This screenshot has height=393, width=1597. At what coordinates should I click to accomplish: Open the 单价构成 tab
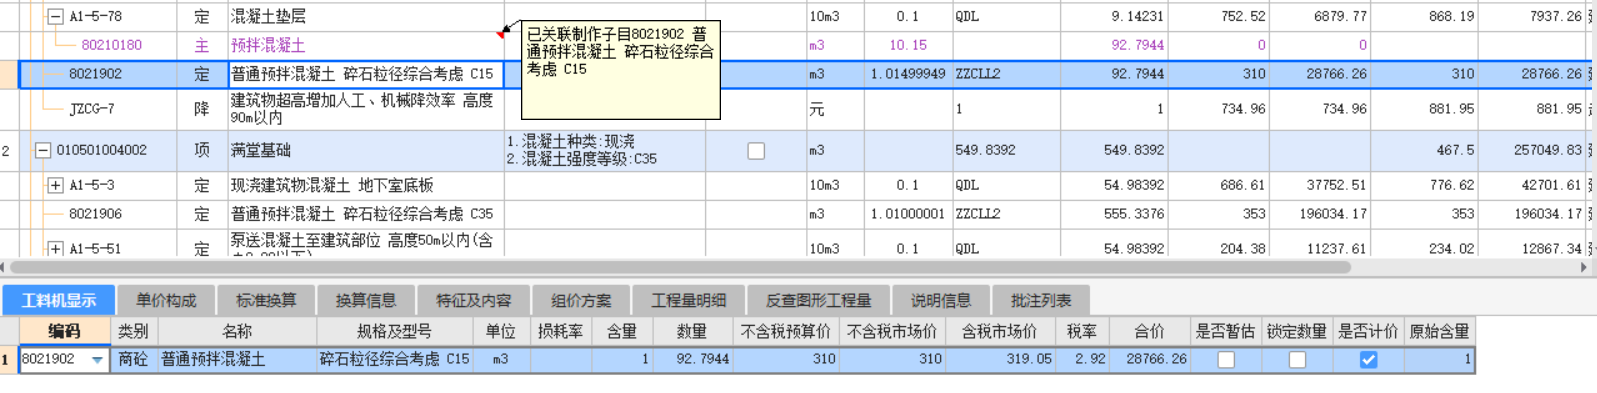166,300
